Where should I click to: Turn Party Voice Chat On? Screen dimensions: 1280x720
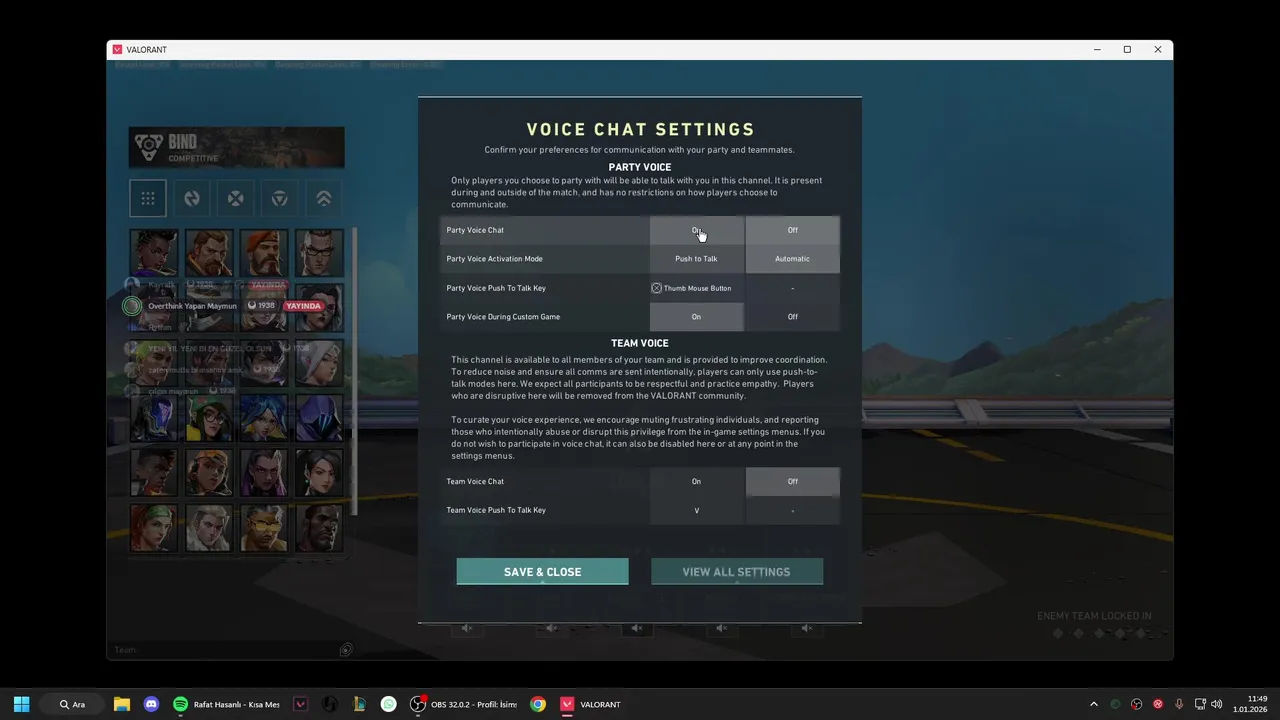[697, 230]
